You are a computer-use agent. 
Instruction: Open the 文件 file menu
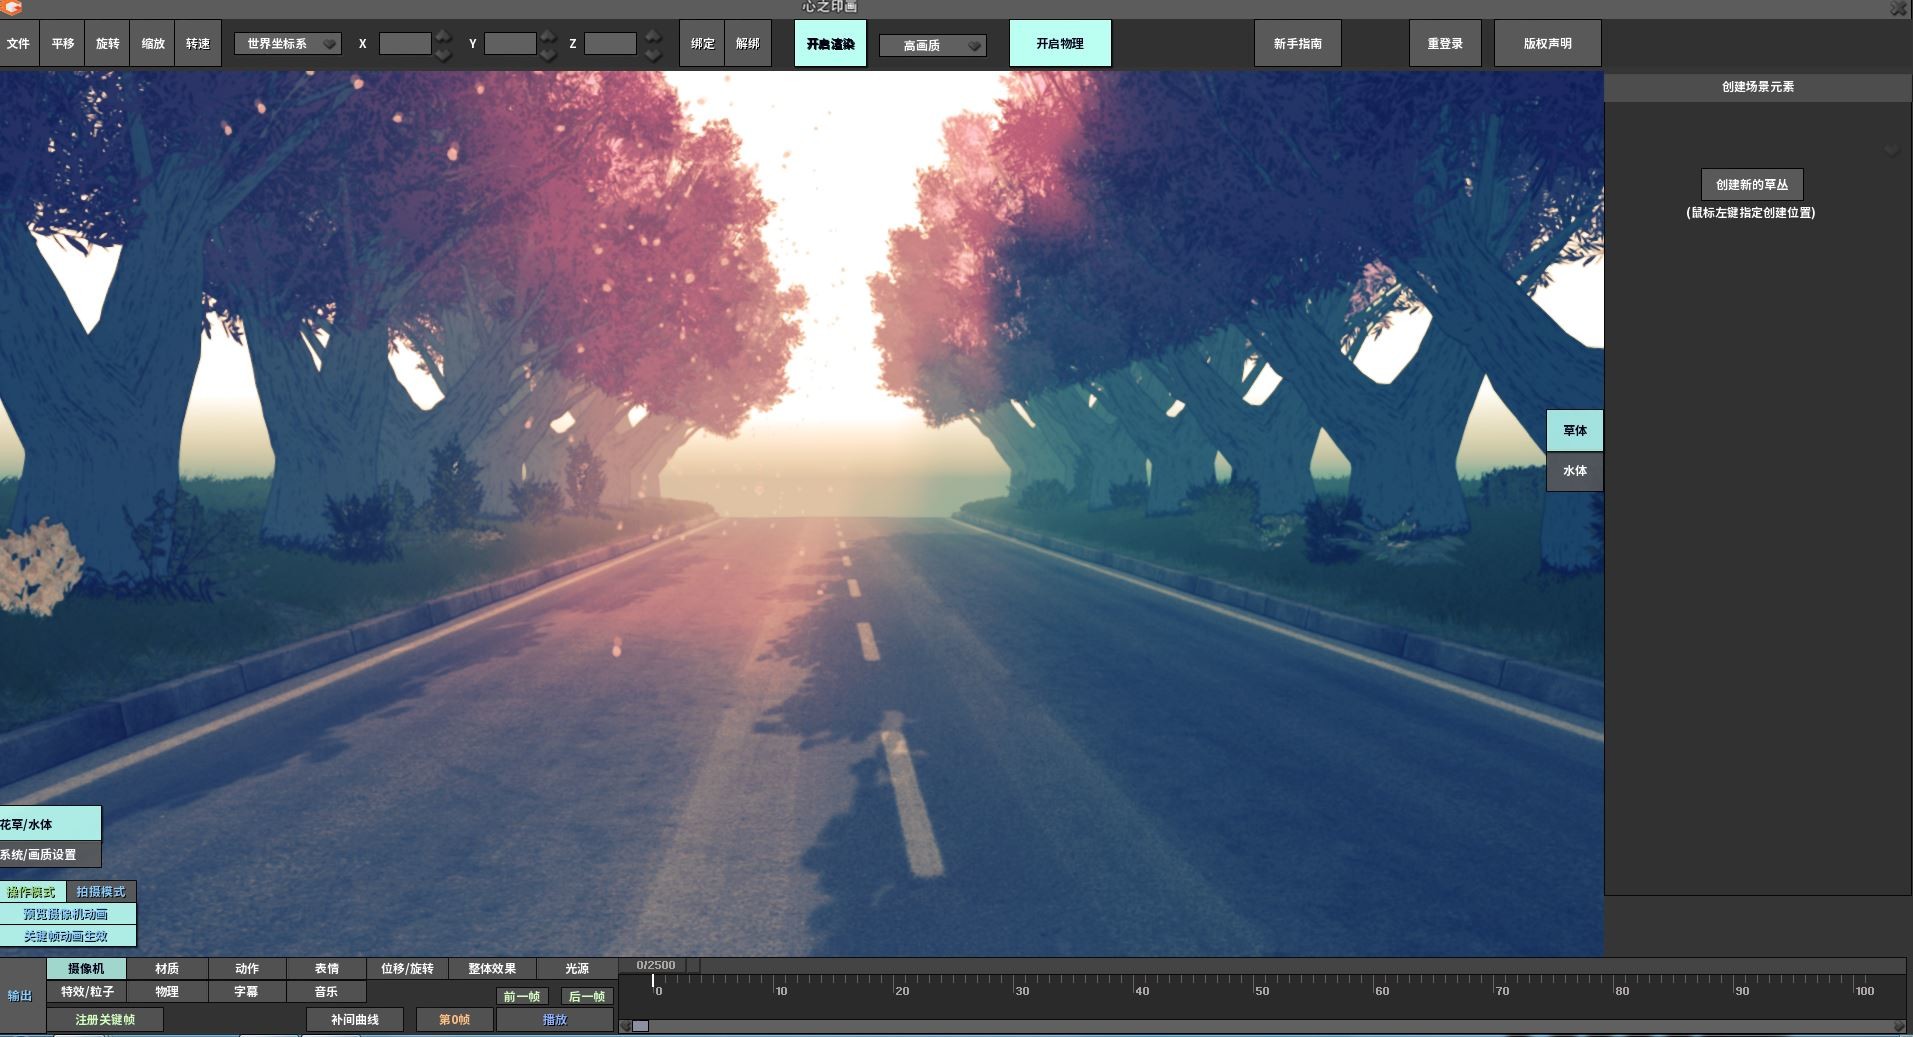[19, 43]
